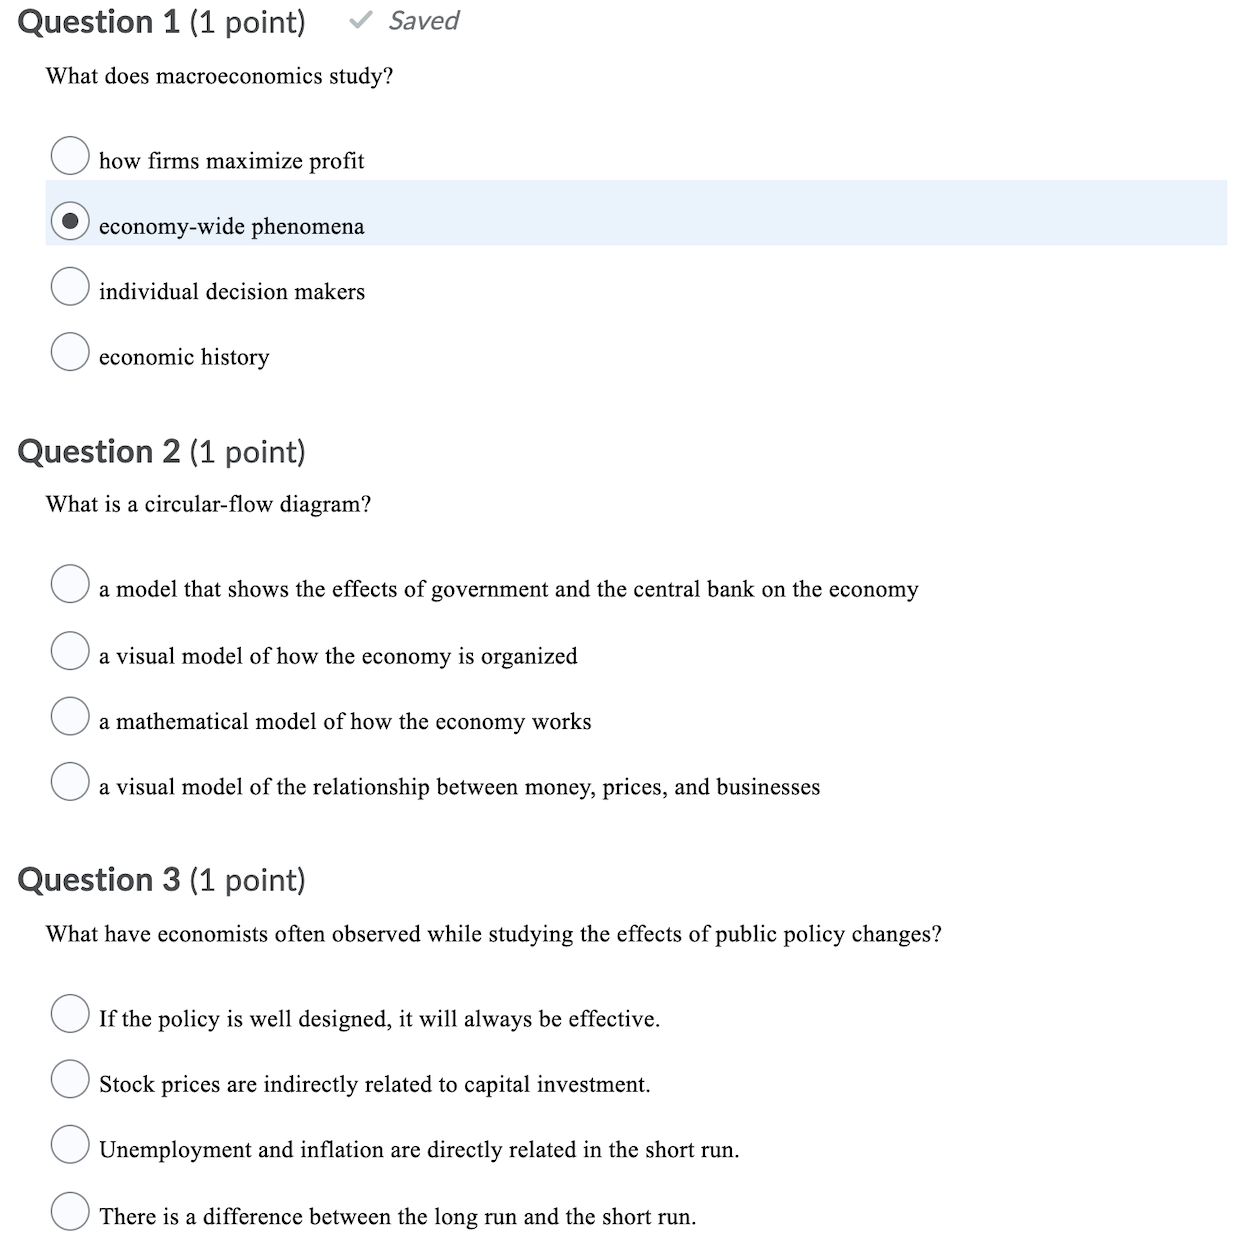Screen dimensions: 1246x1250
Task: Click the "Saved" status label
Action: point(423,20)
